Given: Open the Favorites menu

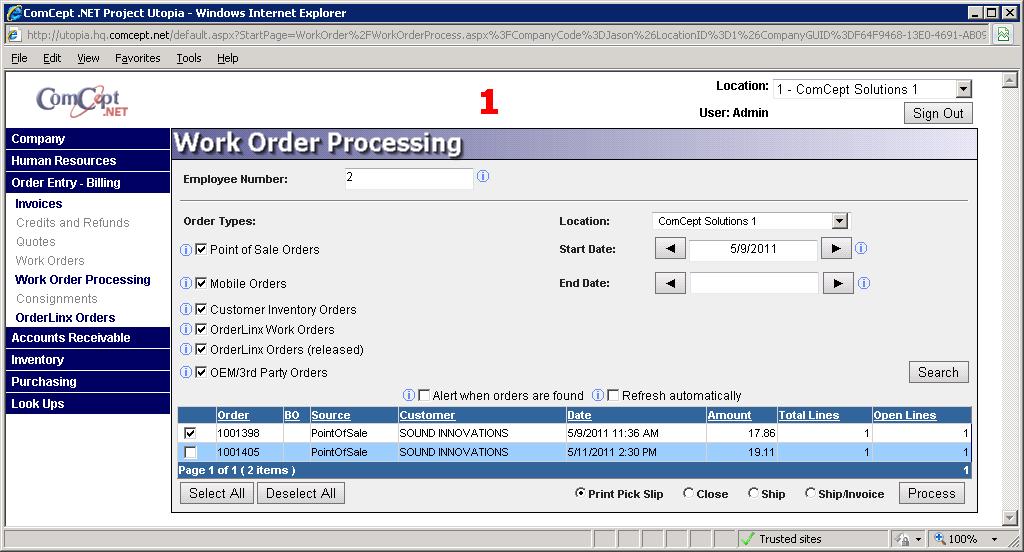Looking at the screenshot, I should (x=137, y=58).
